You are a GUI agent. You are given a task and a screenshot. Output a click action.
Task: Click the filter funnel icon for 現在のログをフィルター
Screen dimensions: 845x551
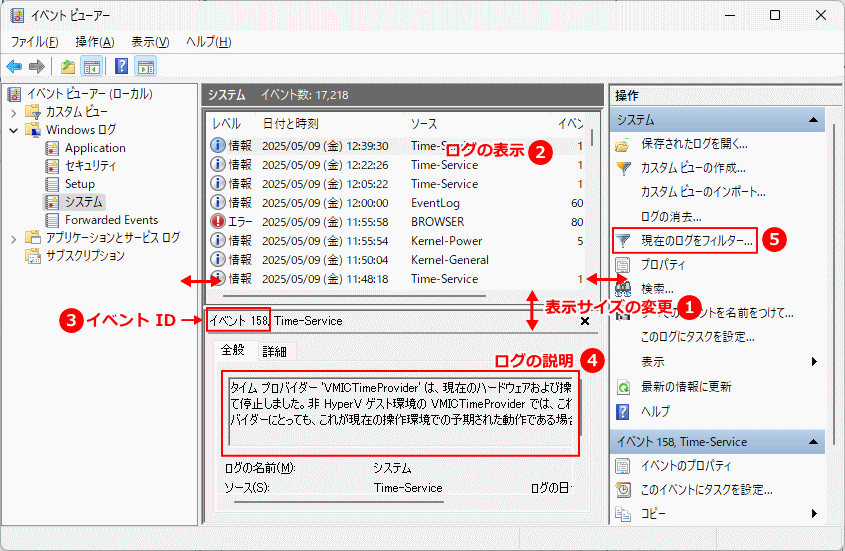coord(623,241)
